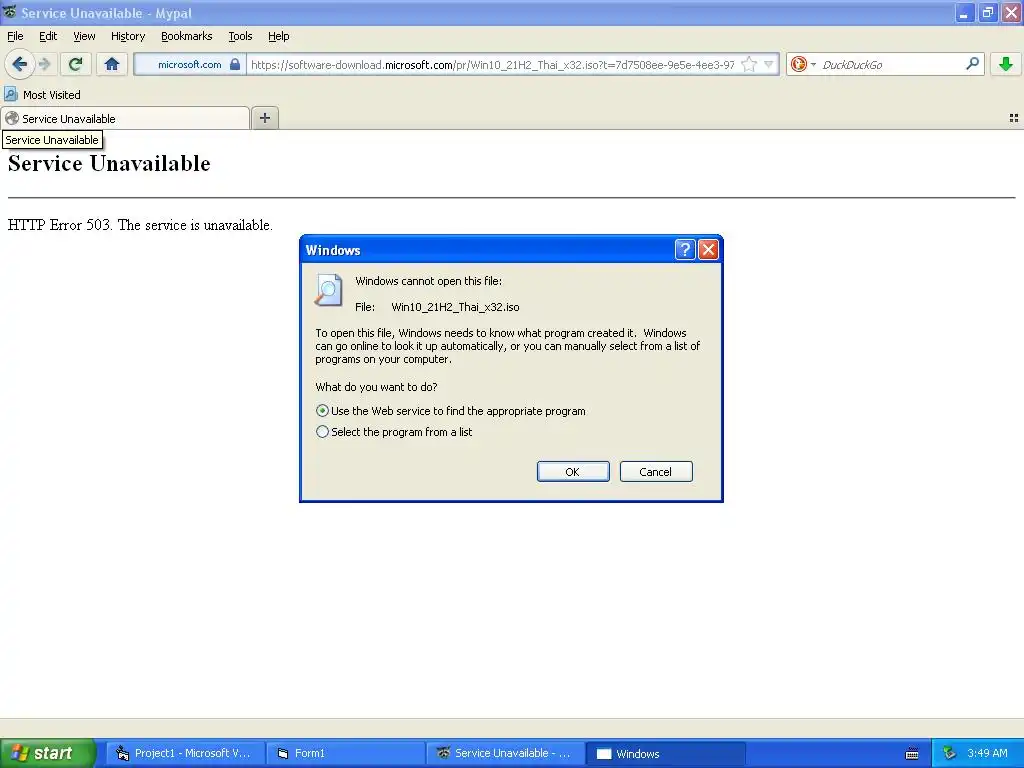Screen dimensions: 1024x768
Task: Click the Forward arrow button
Action: click(44, 64)
